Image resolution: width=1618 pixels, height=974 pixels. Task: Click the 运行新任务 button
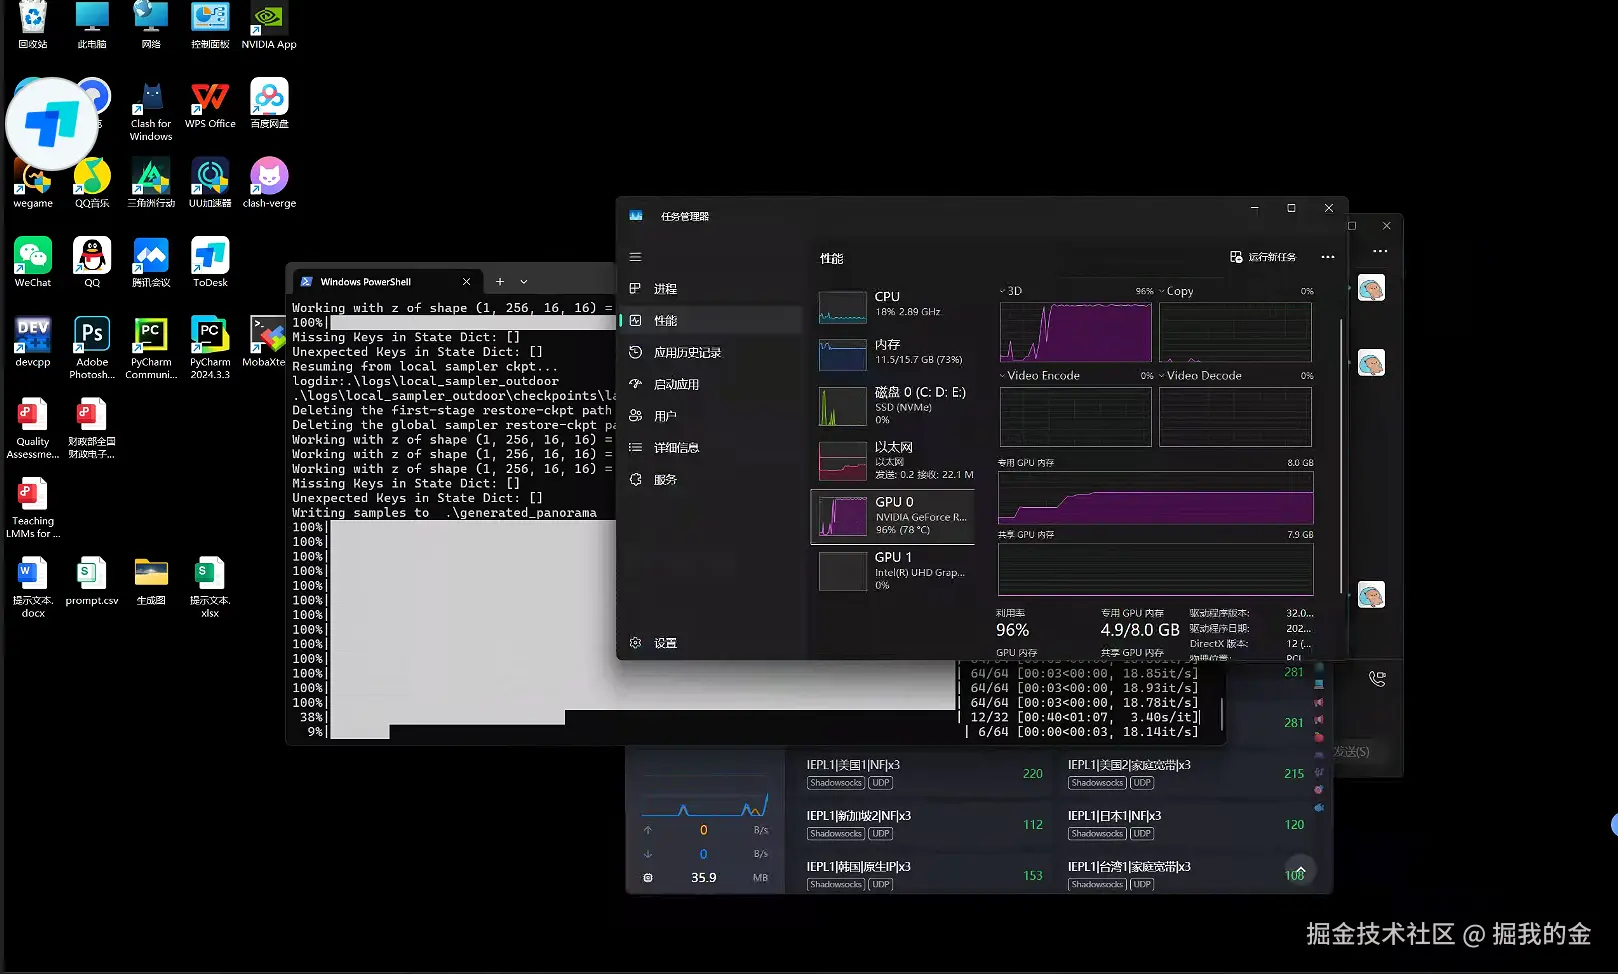point(1265,257)
